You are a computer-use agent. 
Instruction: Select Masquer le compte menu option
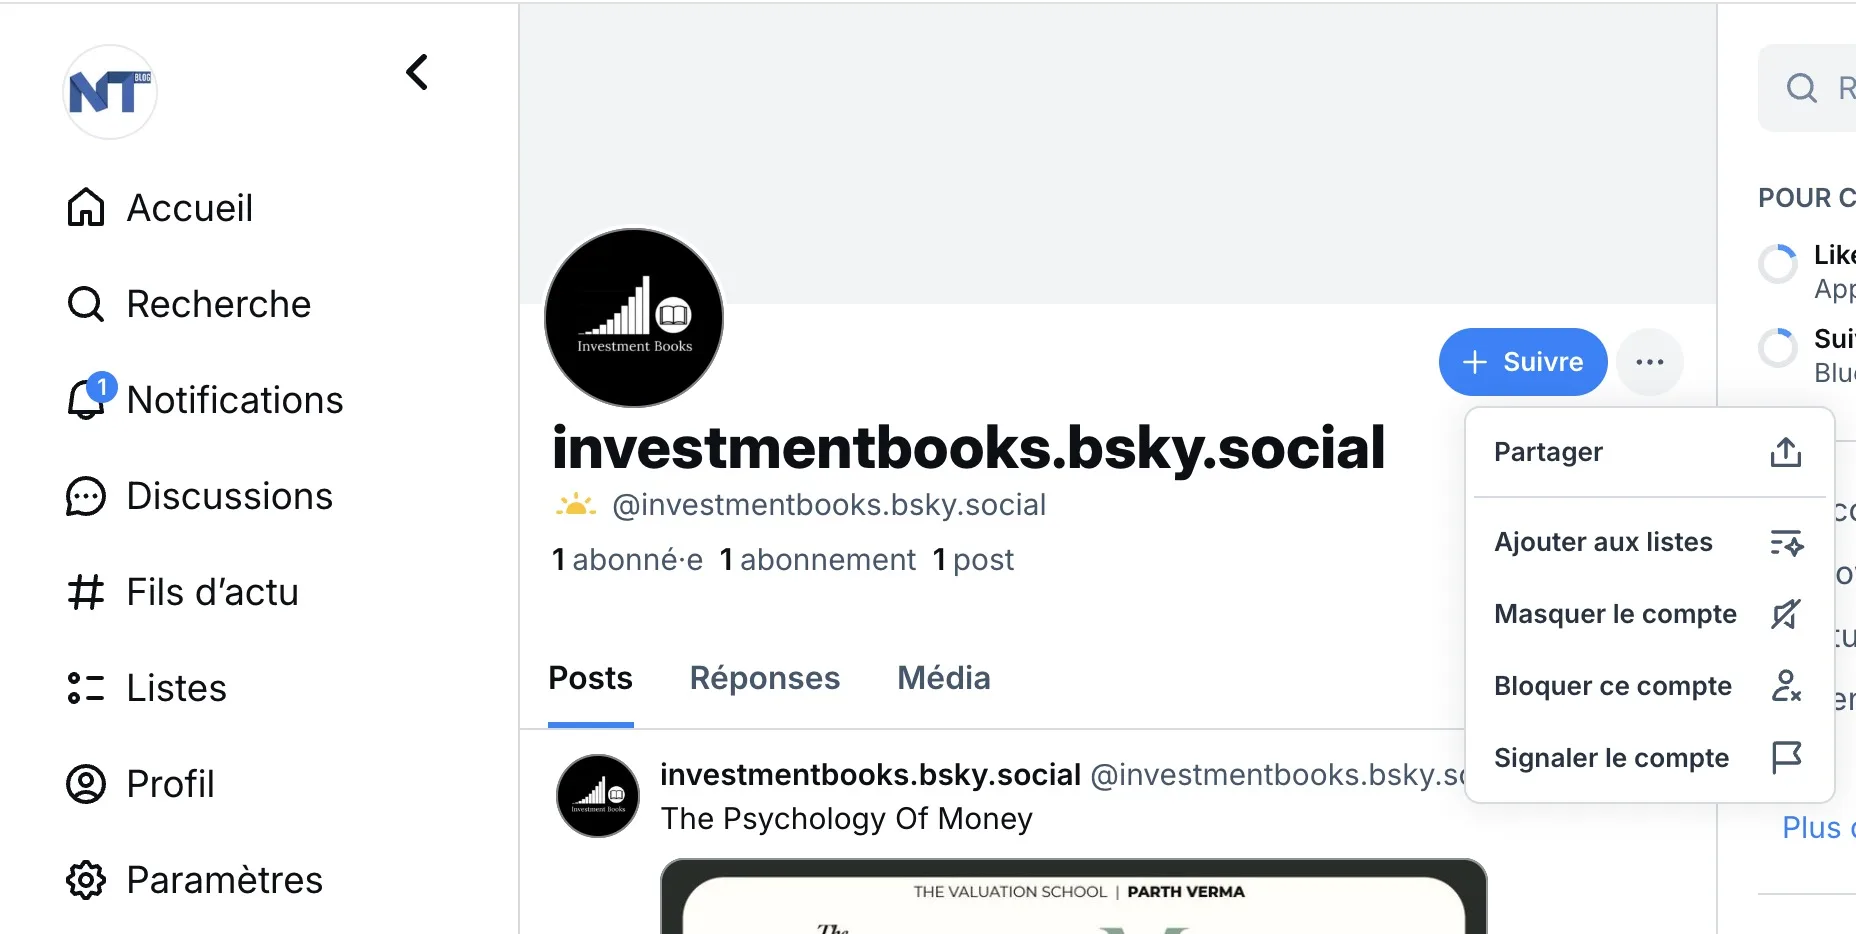click(x=1649, y=614)
